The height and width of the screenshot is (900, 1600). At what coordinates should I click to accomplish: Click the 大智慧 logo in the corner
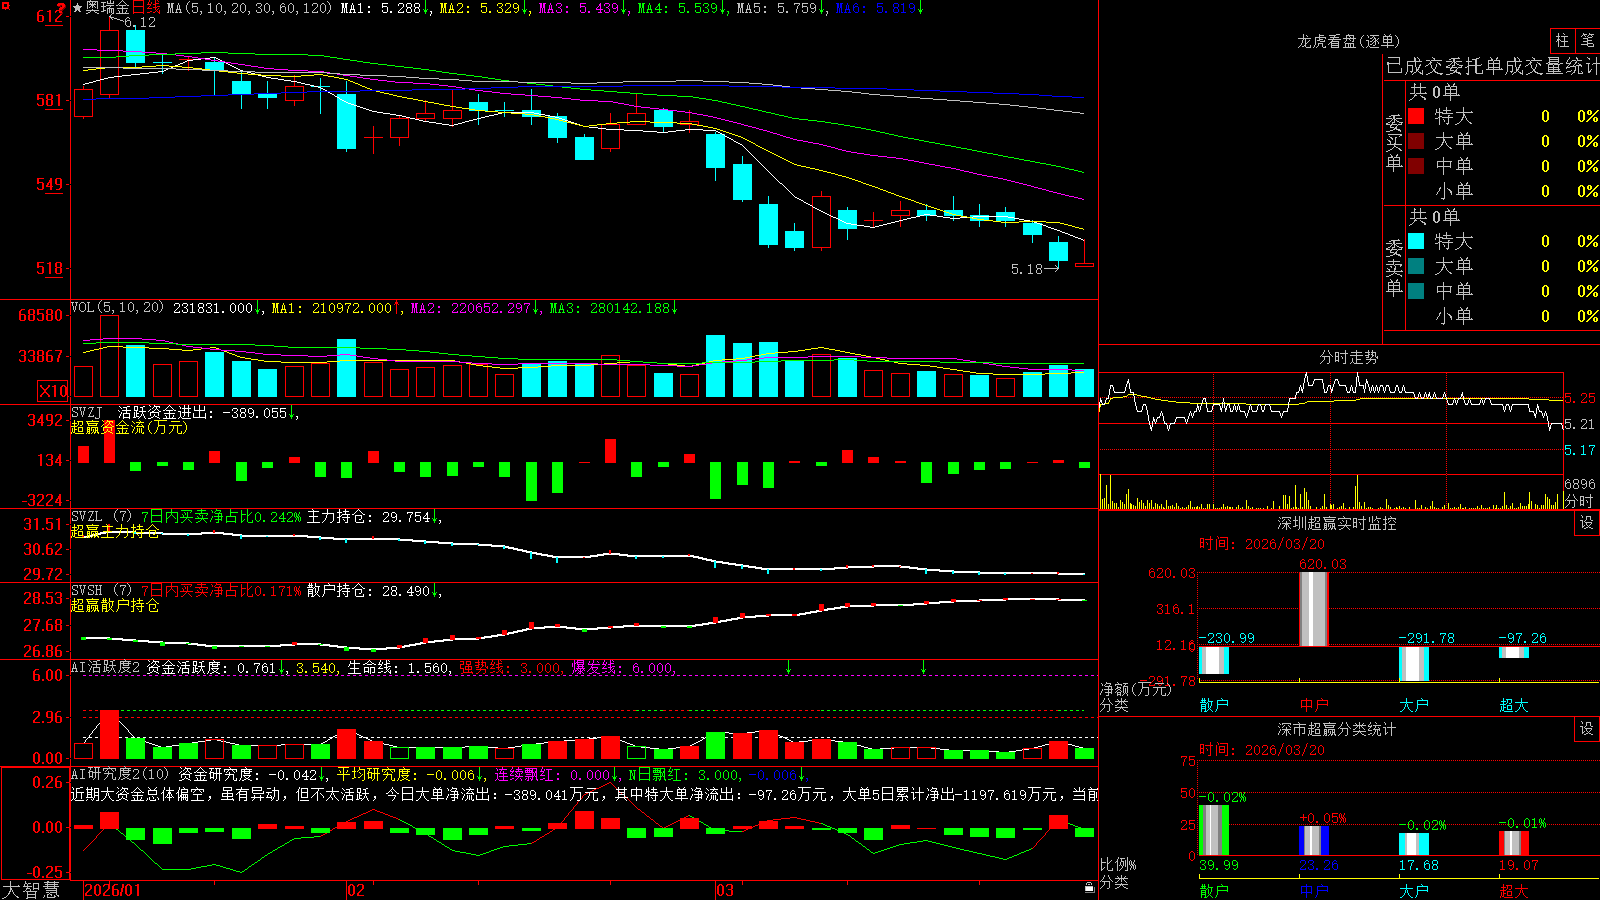tap(31, 890)
